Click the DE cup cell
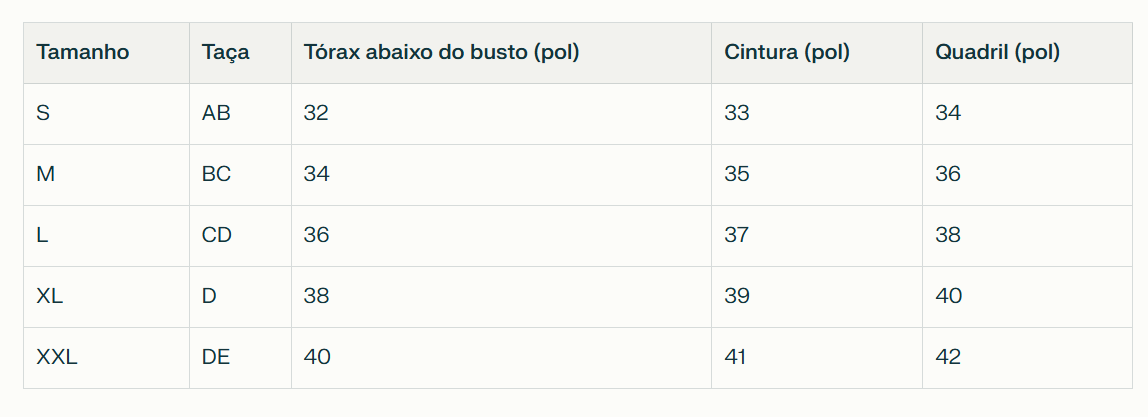 (x=216, y=357)
